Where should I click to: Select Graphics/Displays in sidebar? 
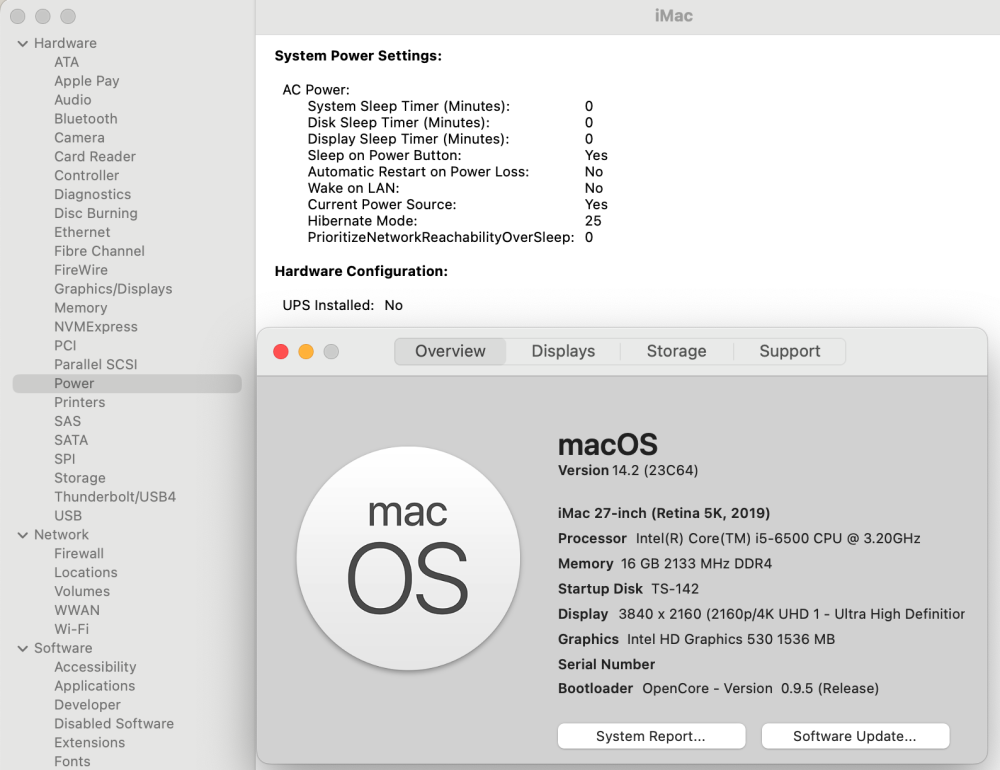tap(113, 289)
